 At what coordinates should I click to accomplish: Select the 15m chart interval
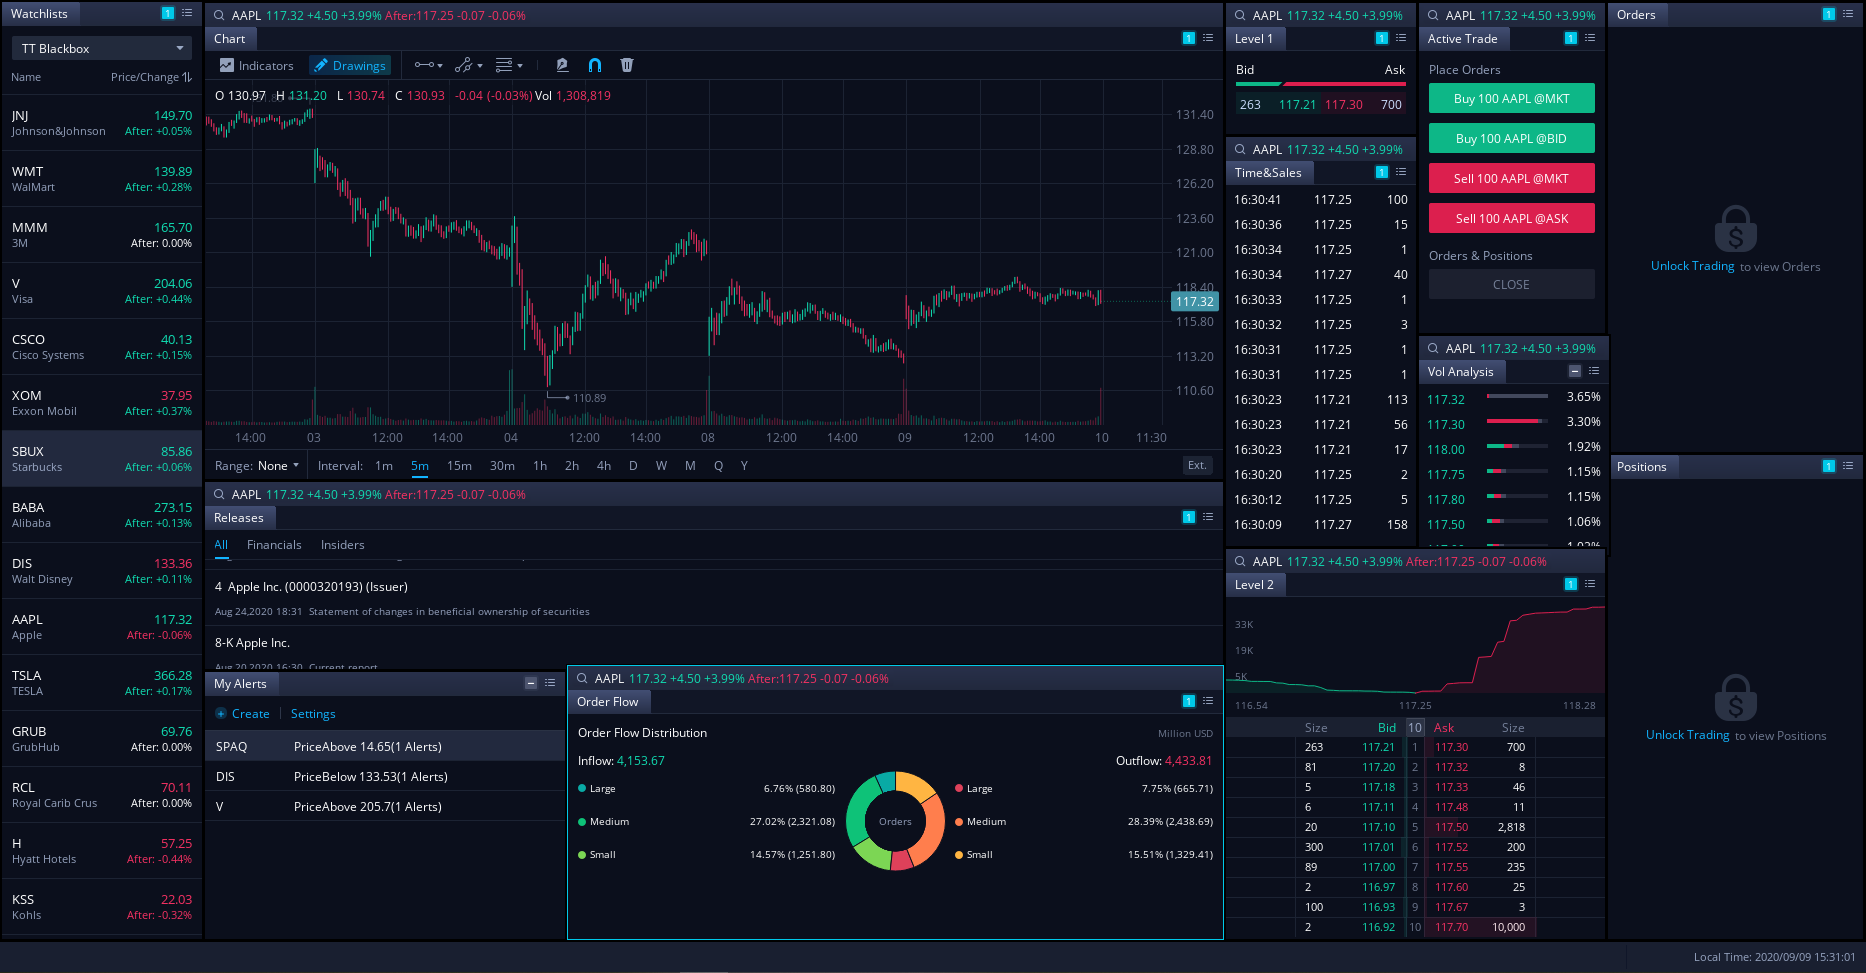coord(459,466)
